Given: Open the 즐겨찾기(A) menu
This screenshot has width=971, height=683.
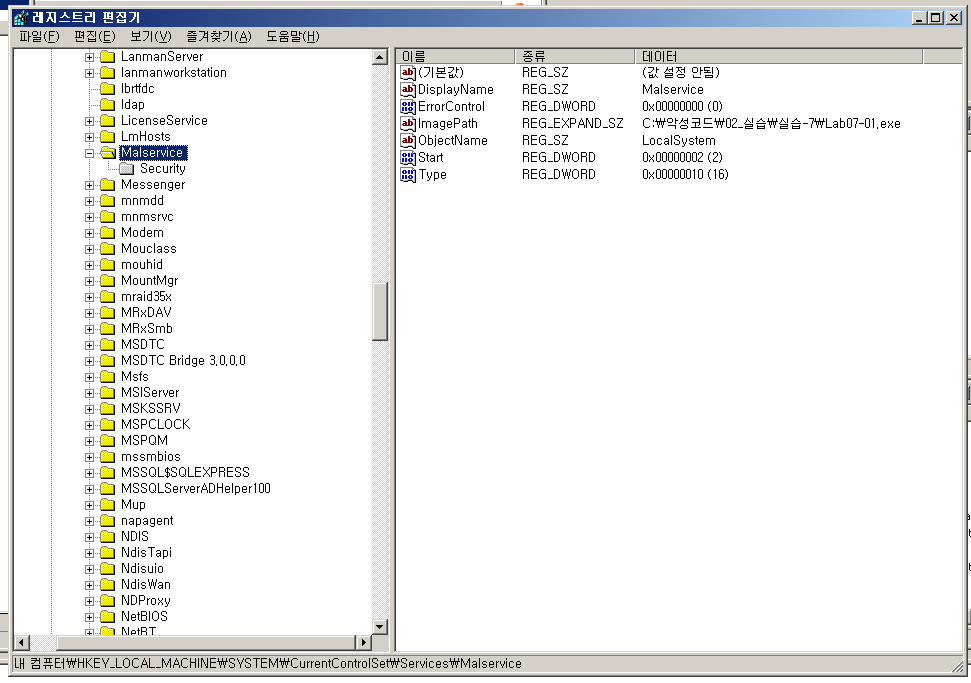Looking at the screenshot, I should pyautogui.click(x=219, y=37).
